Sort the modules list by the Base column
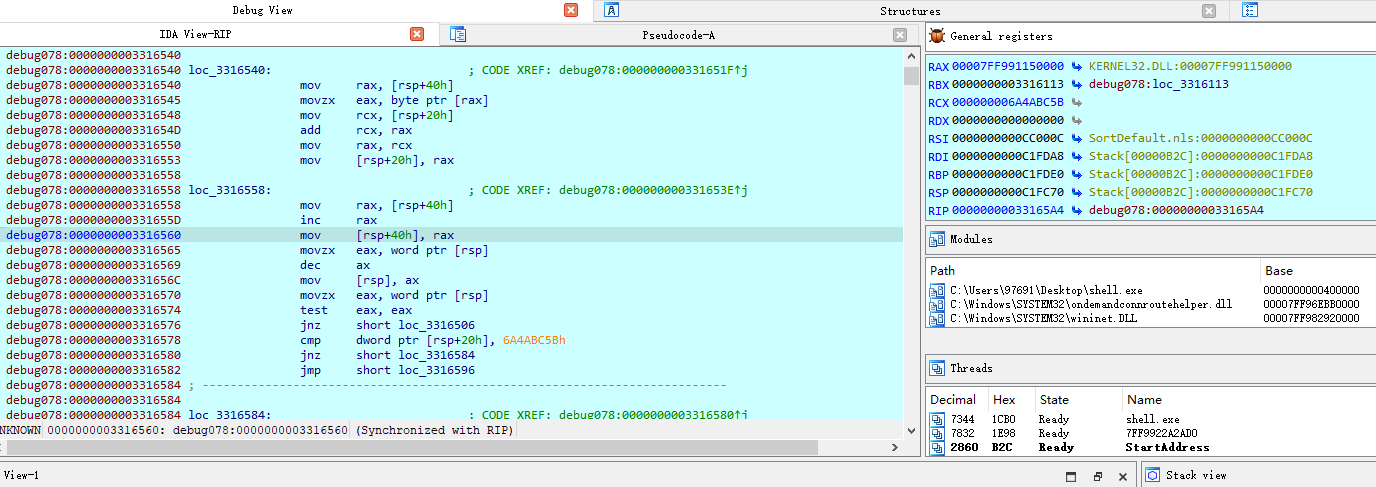Viewport: 1376px width, 487px height. [1317, 270]
